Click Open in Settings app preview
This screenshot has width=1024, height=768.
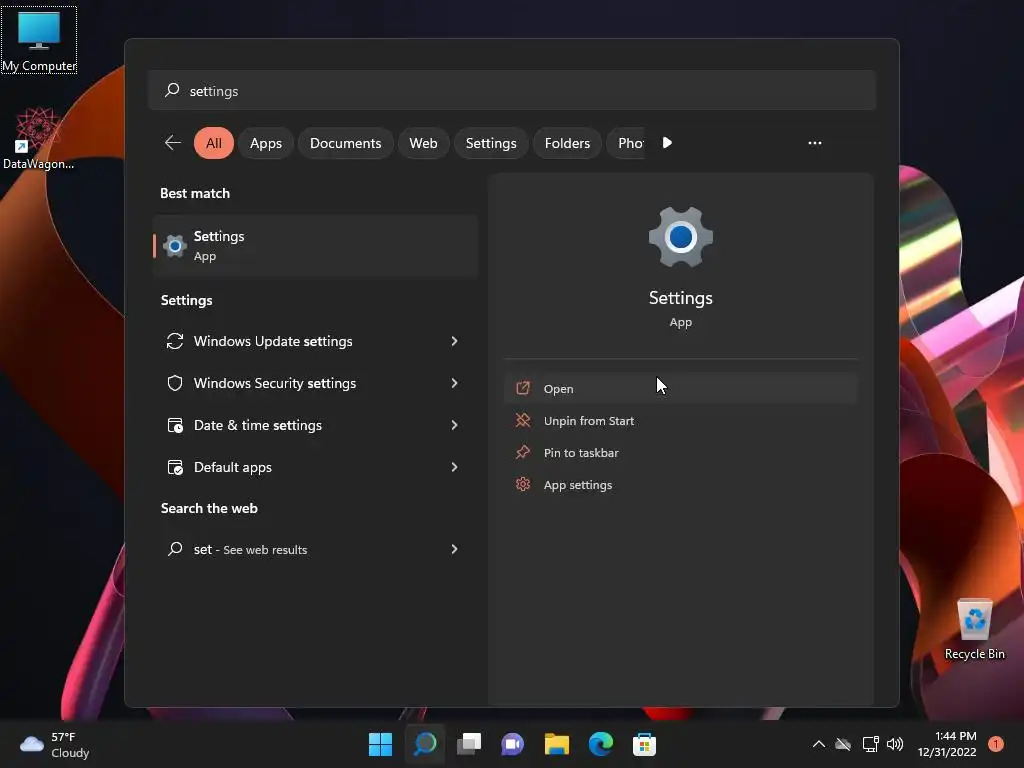[680, 389]
